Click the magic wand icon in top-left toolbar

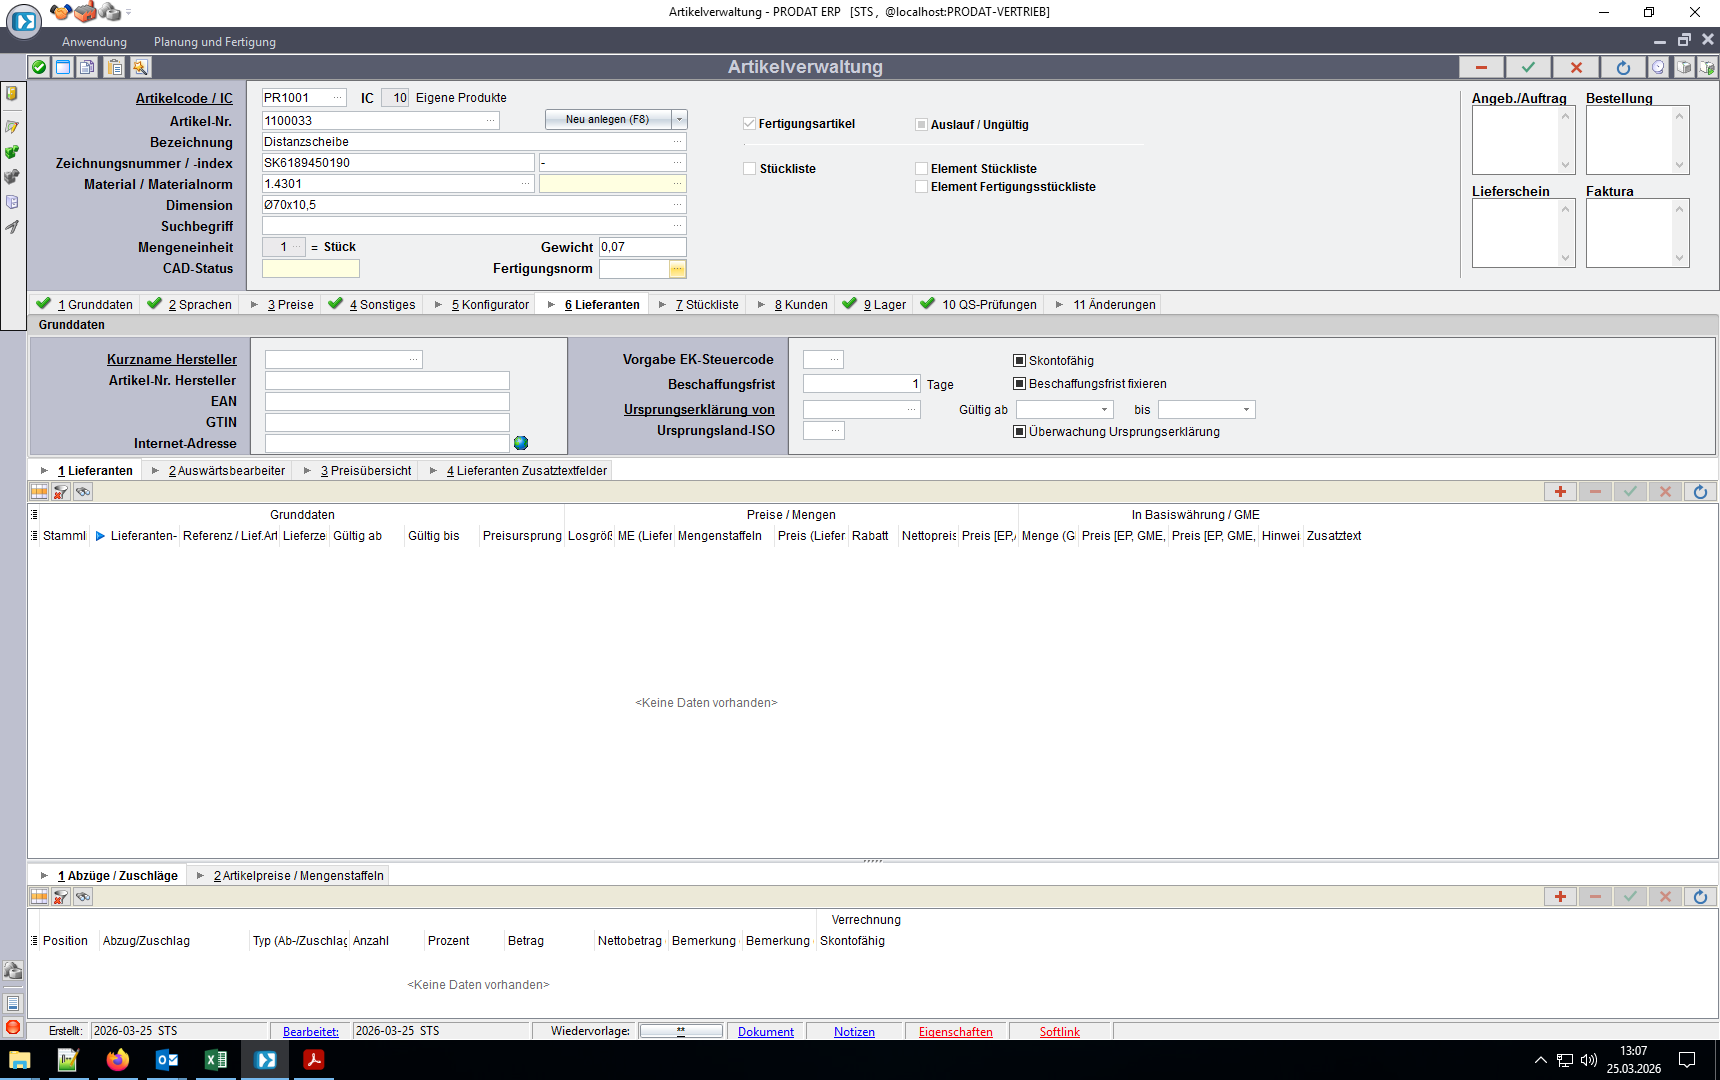[x=140, y=67]
